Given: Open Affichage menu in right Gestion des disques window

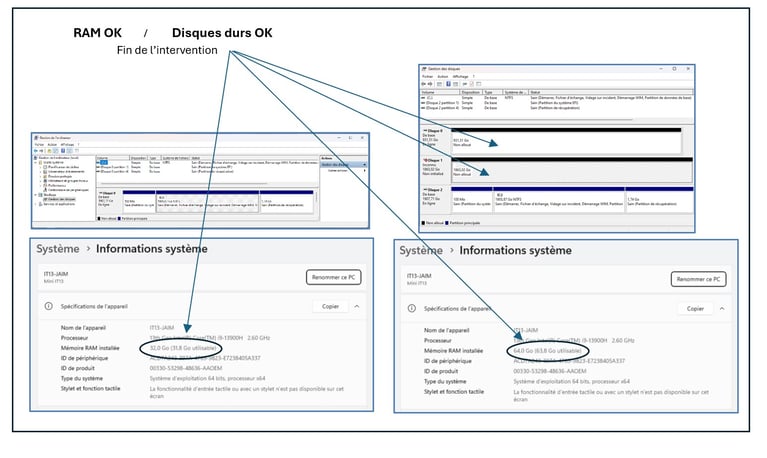Looking at the screenshot, I should [460, 76].
